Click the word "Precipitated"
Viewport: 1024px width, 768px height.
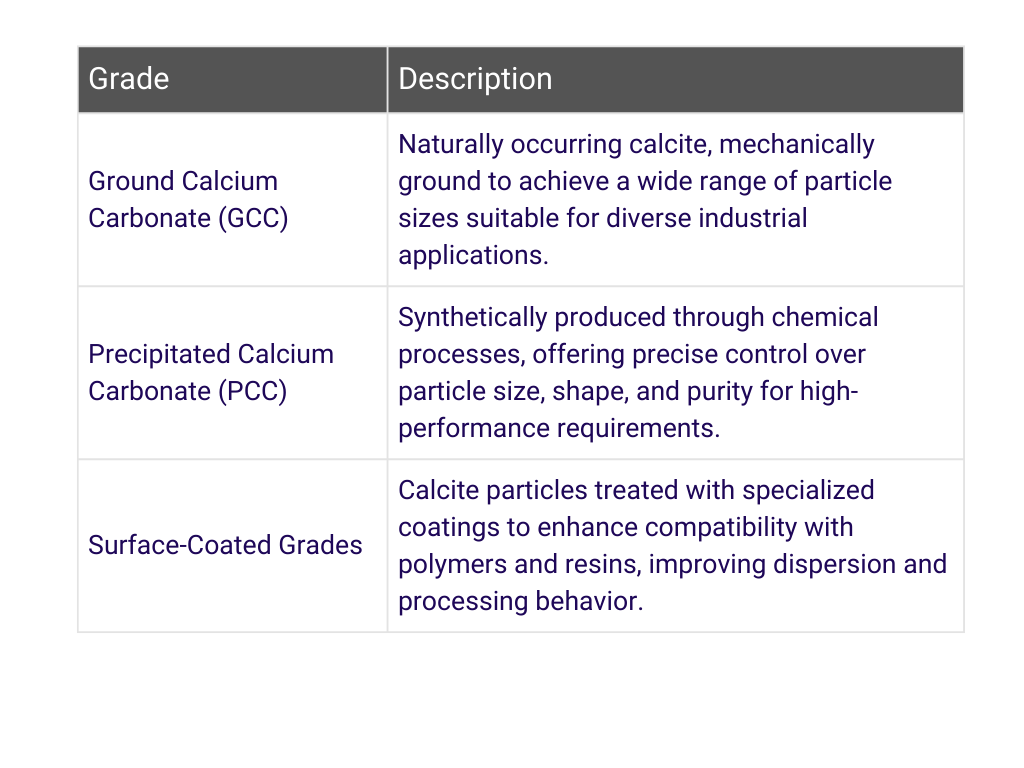pyautogui.click(x=145, y=354)
